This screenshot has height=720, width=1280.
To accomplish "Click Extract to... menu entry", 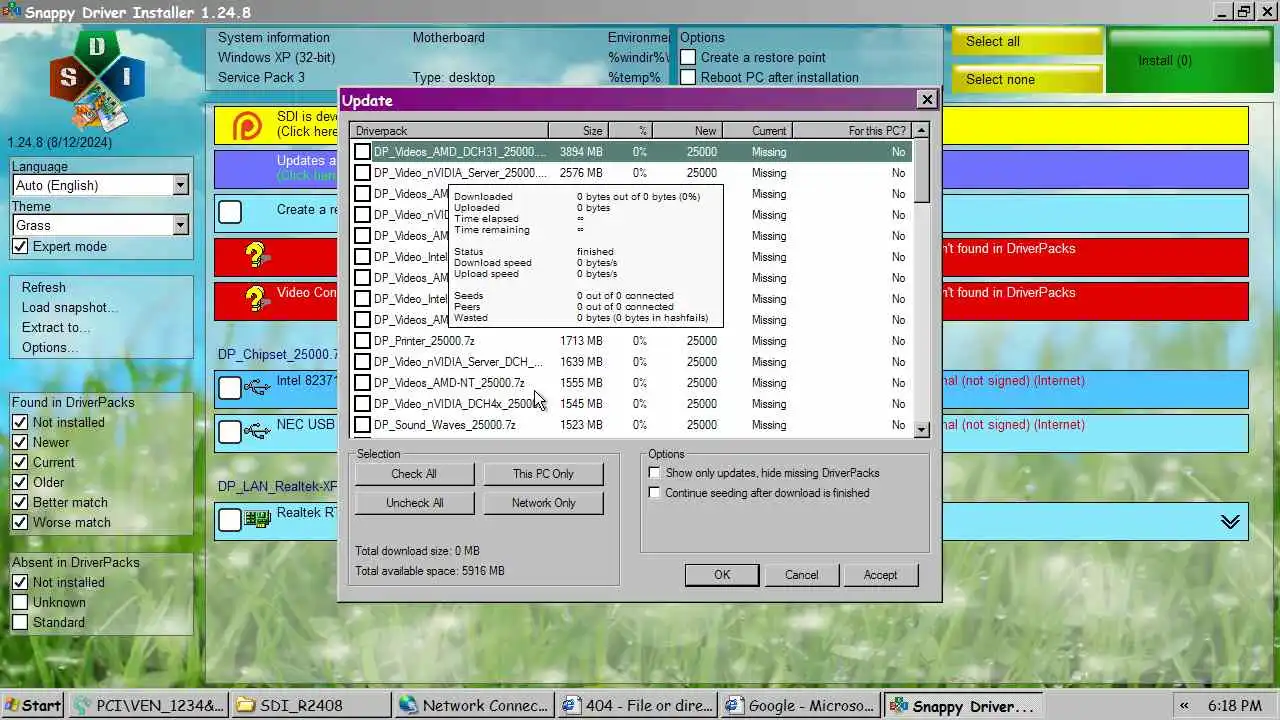I will tap(56, 327).
